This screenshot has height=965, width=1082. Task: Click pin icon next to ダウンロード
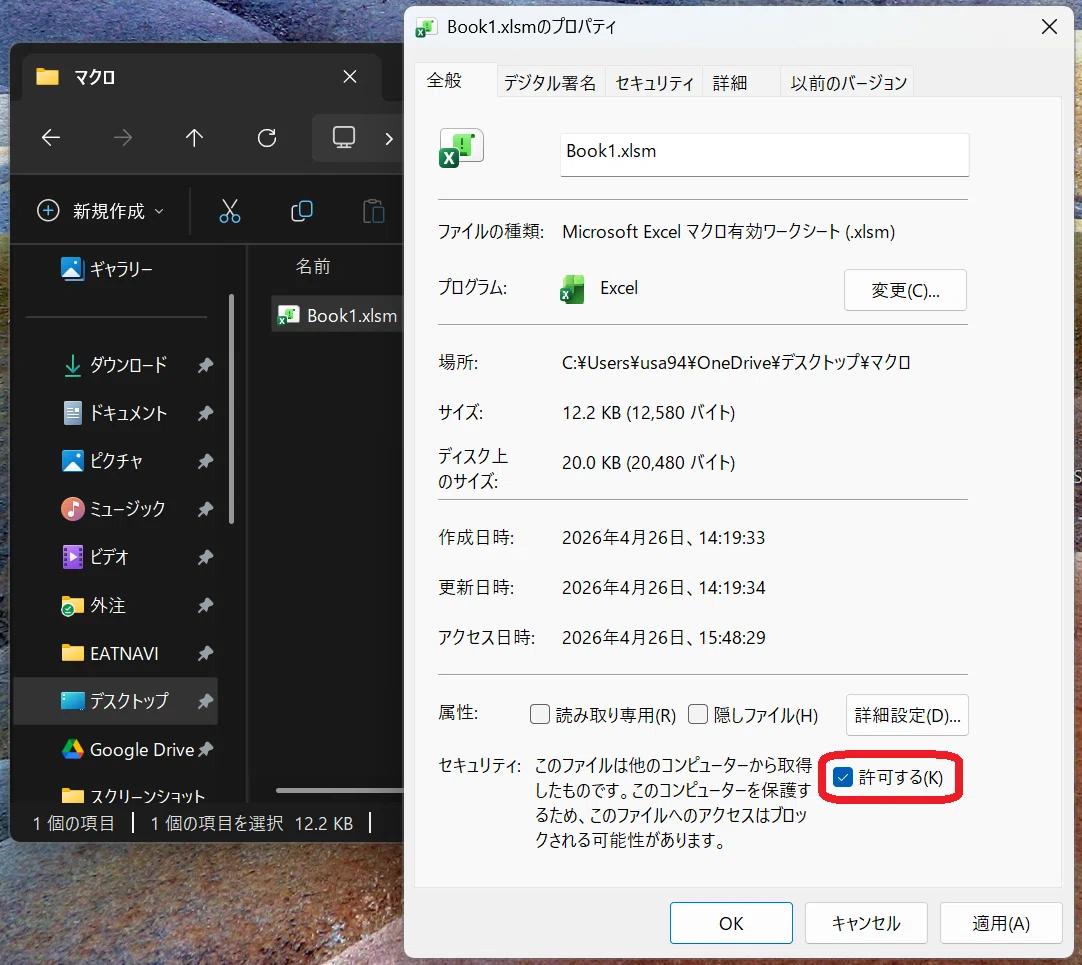pos(205,365)
